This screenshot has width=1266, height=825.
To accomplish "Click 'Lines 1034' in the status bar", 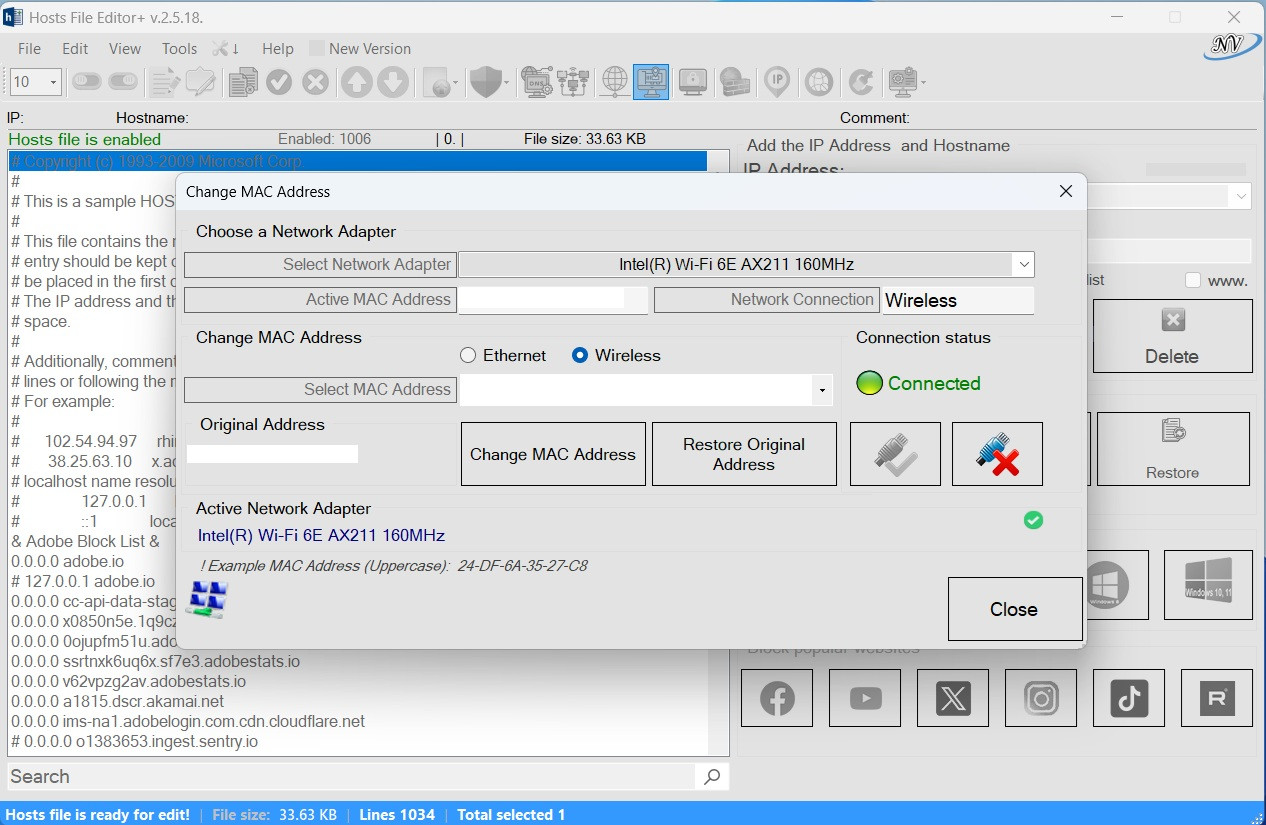I will 397,815.
